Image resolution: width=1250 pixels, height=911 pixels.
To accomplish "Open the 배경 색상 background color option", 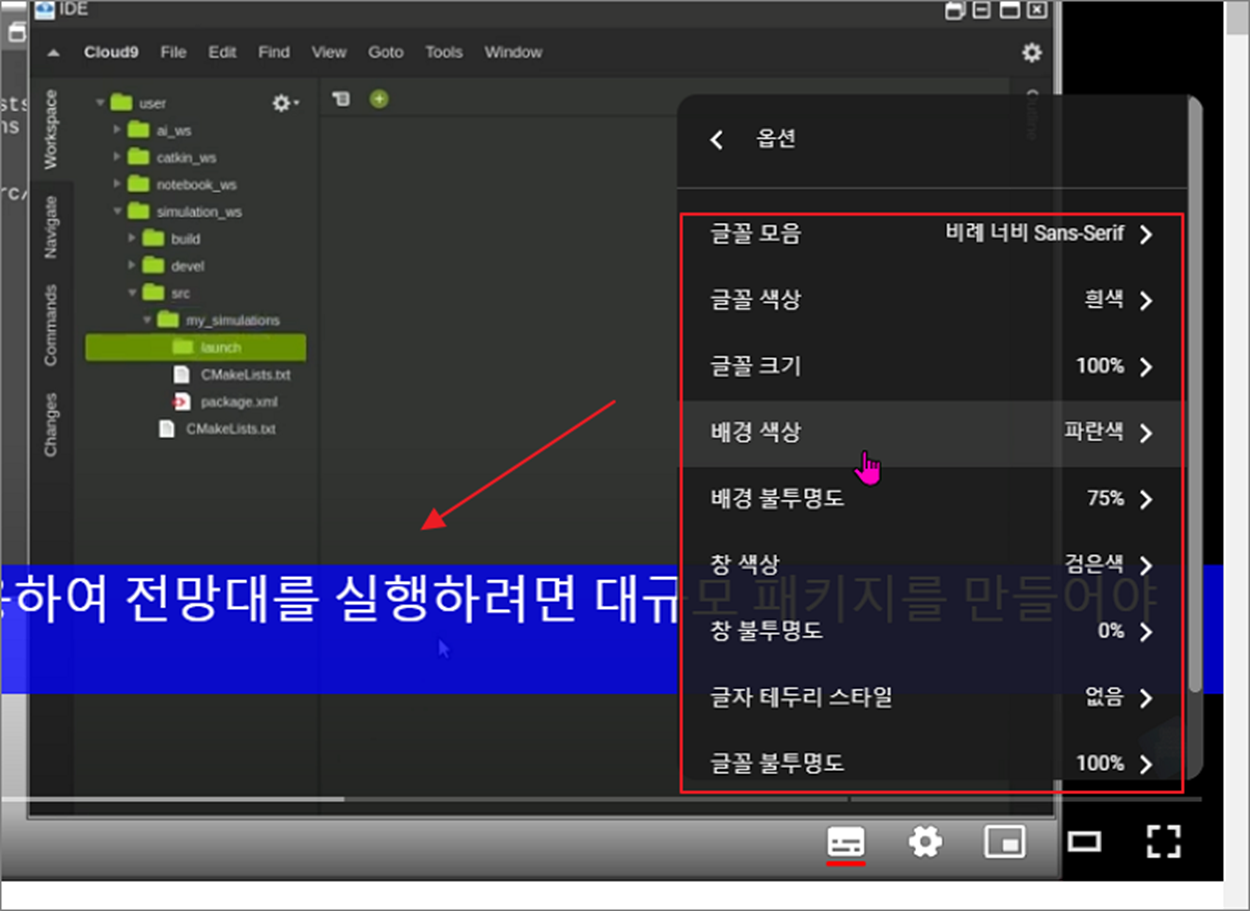I will click(931, 433).
